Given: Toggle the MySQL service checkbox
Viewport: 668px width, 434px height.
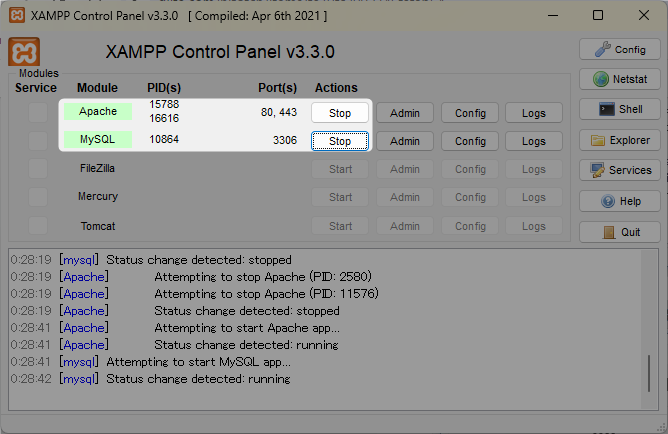Looking at the screenshot, I should coord(38,141).
